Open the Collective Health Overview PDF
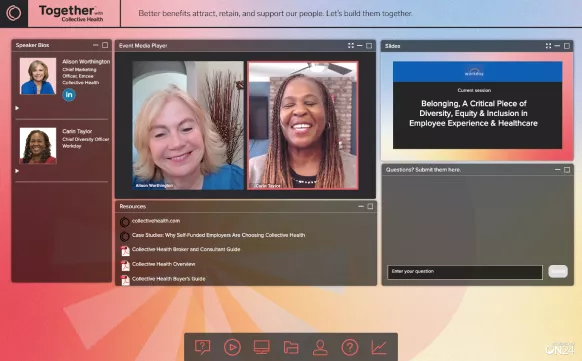This screenshot has width=582, height=361. pos(163,264)
